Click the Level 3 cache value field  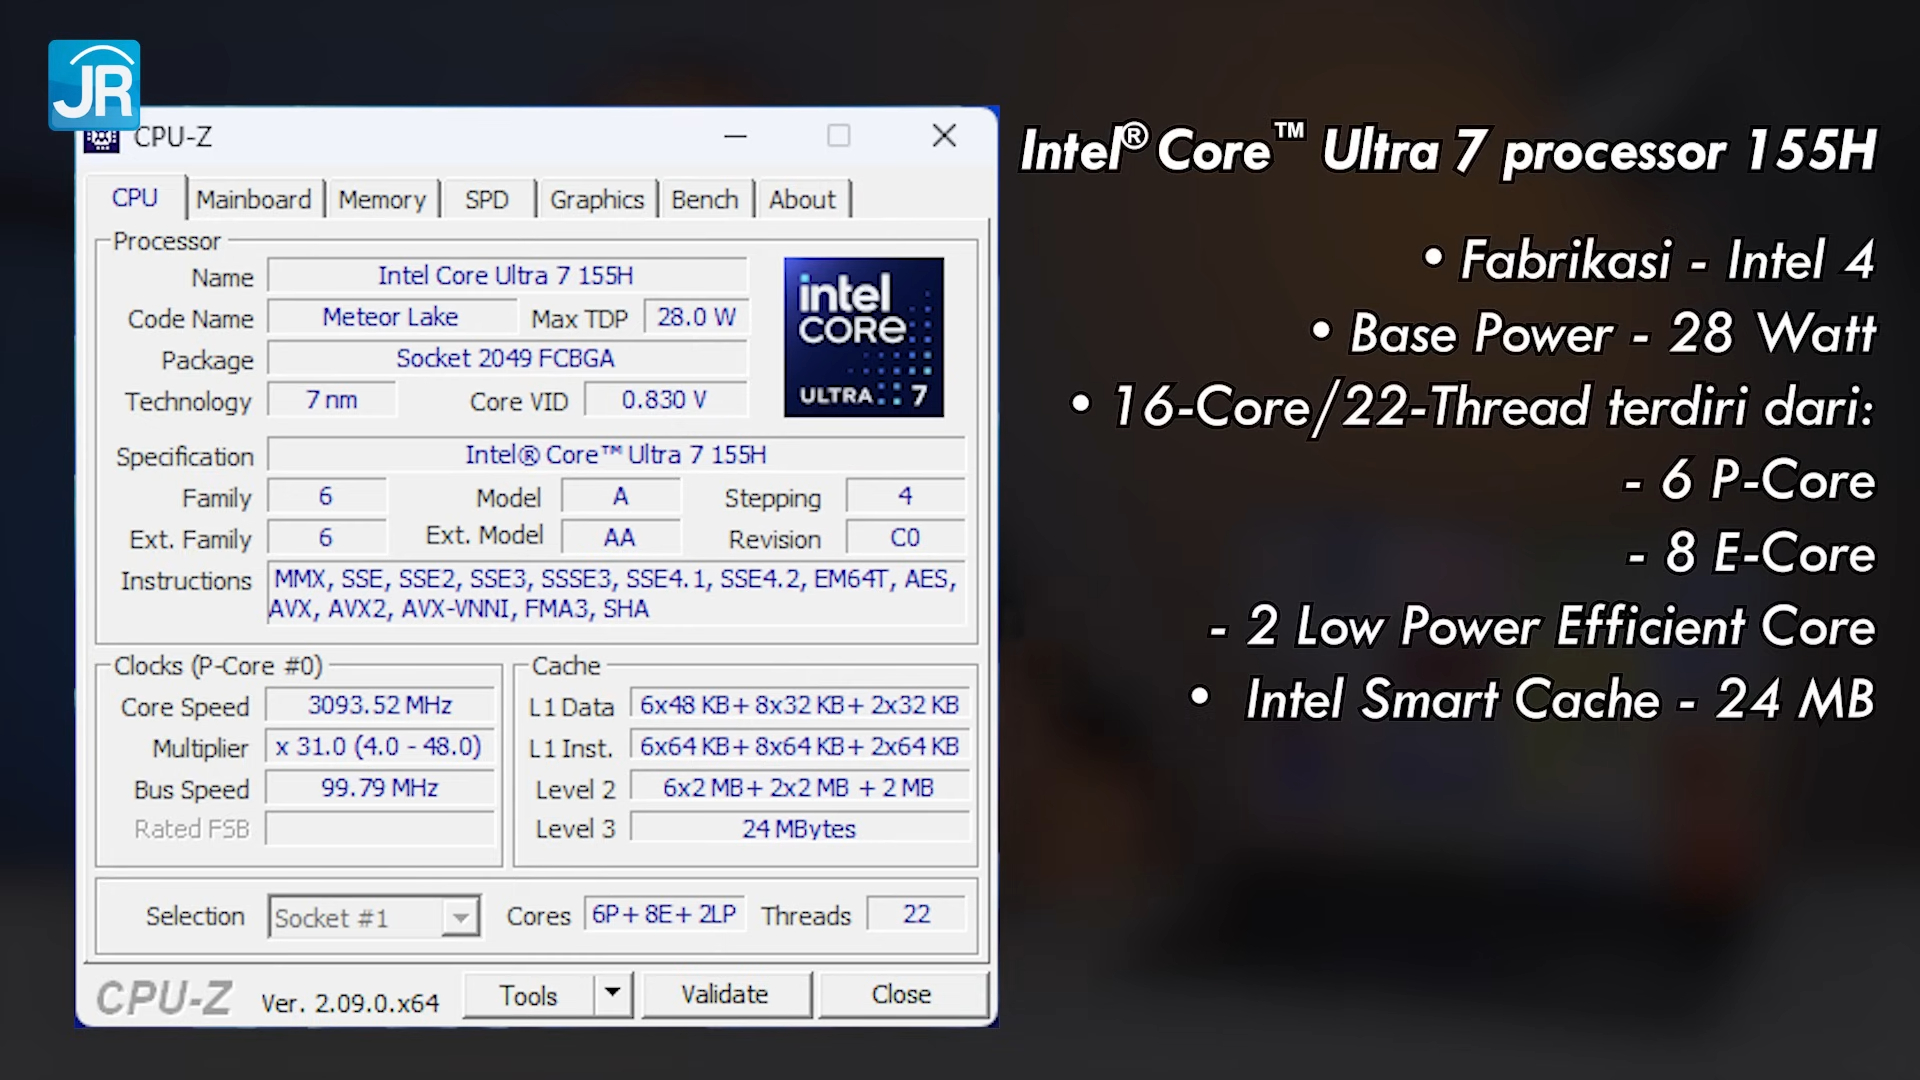pos(797,828)
